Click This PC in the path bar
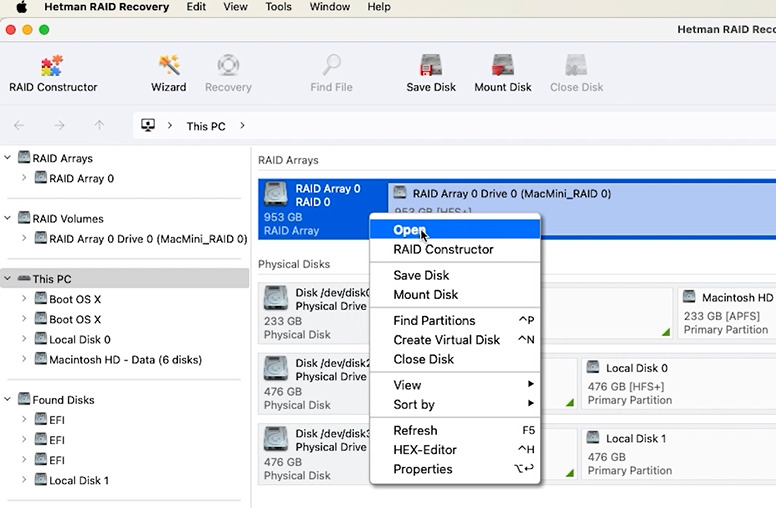776x508 pixels. (206, 126)
